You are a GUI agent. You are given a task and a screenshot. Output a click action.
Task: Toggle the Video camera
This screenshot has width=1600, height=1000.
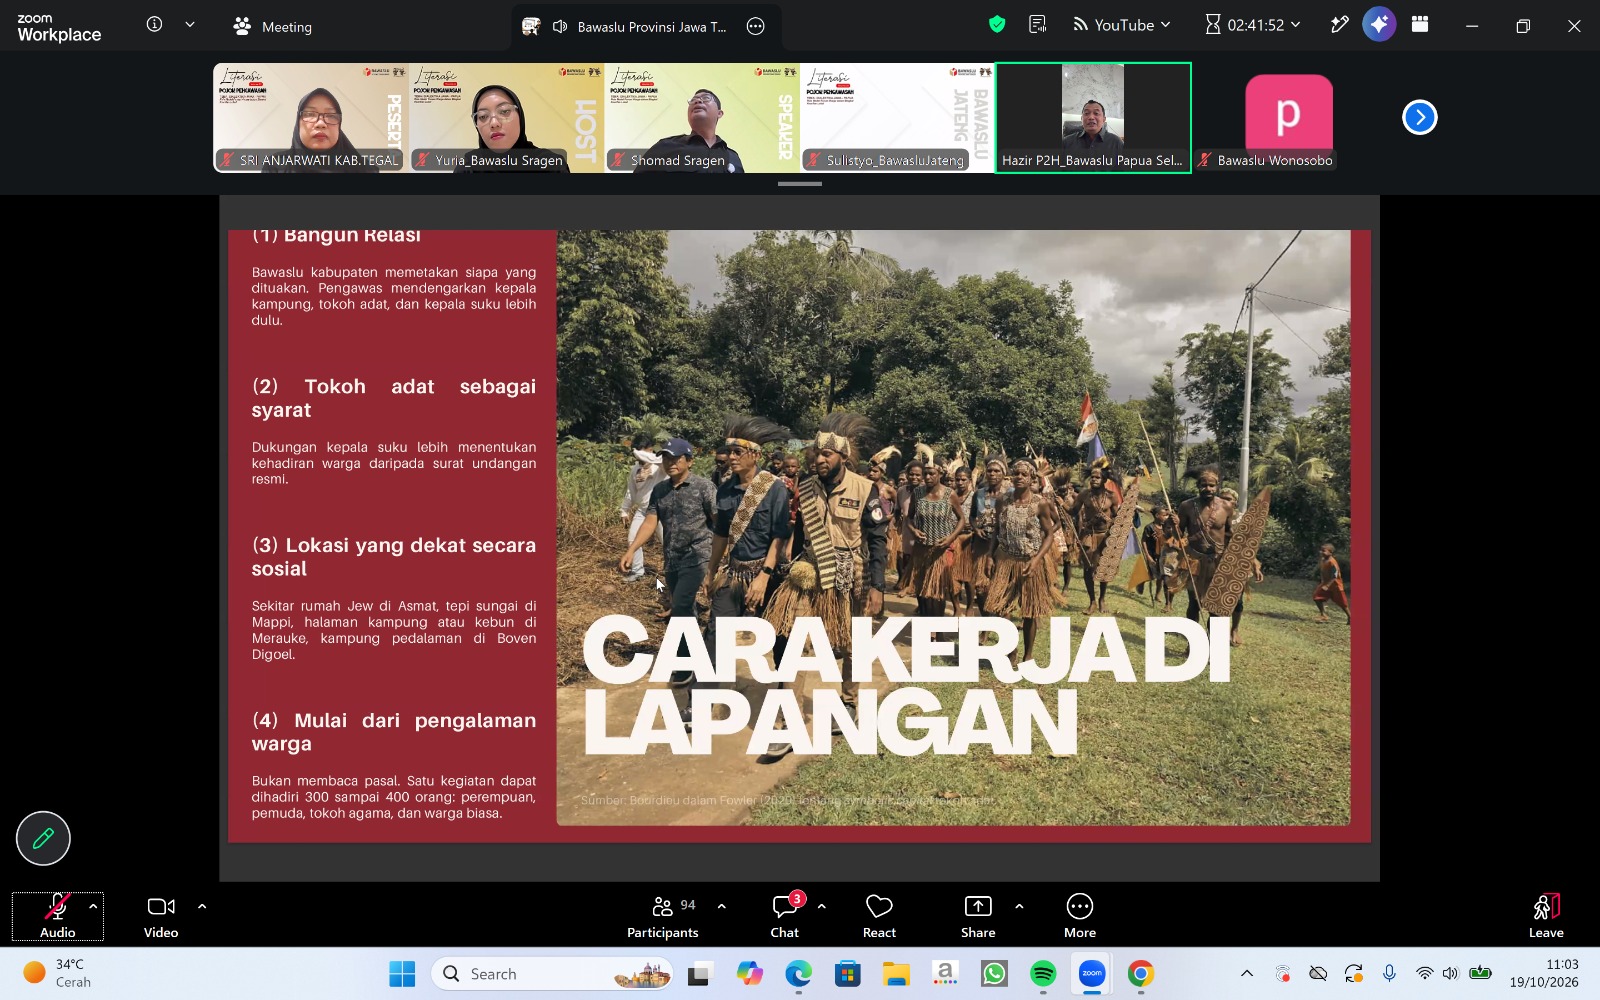tap(161, 916)
